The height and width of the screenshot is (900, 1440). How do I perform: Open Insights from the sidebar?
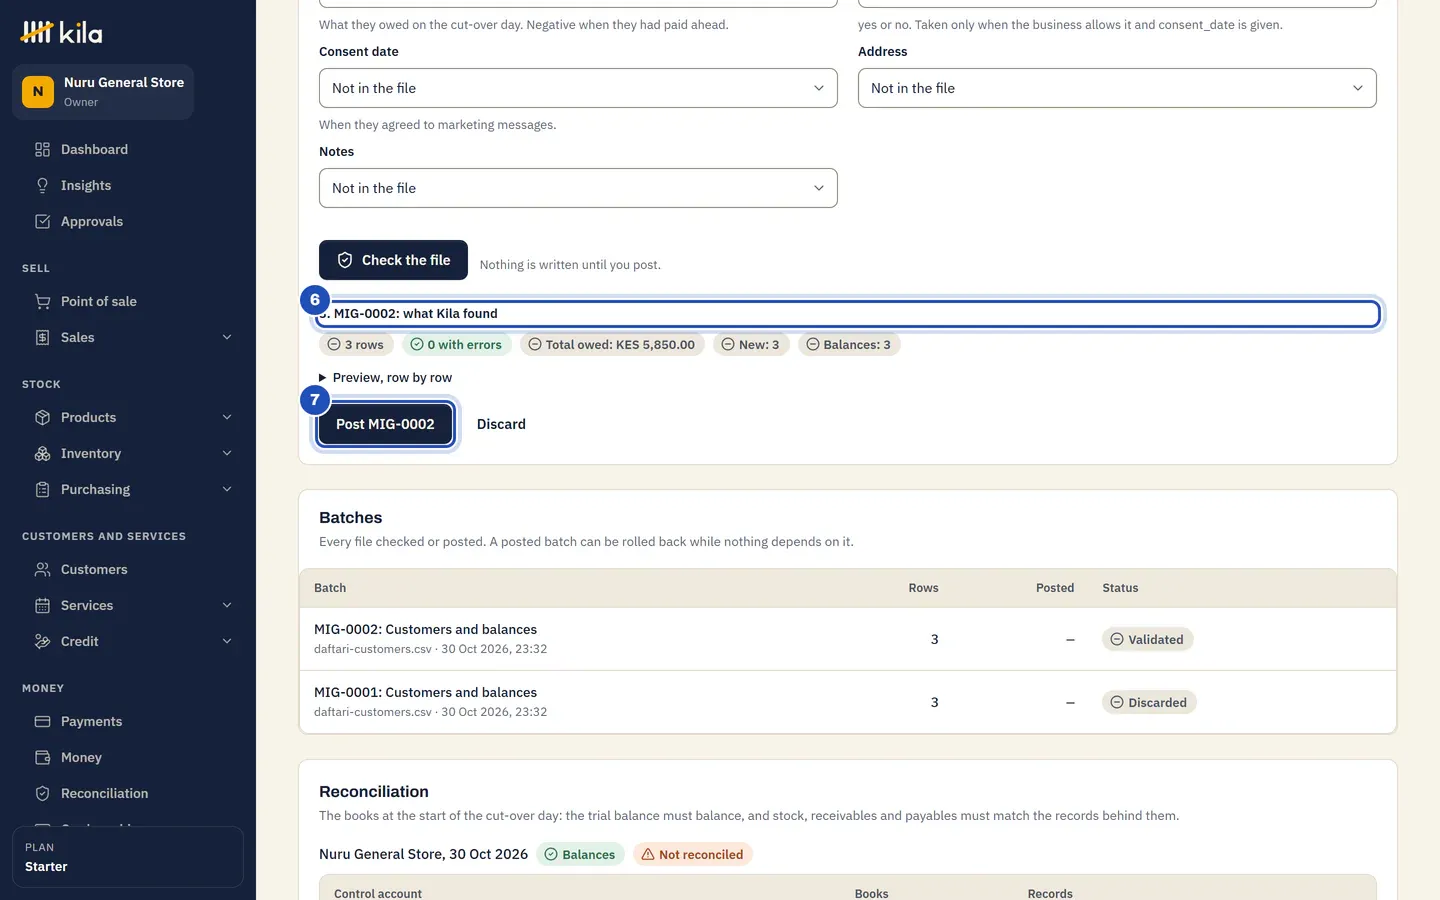pyautogui.click(x=128, y=185)
